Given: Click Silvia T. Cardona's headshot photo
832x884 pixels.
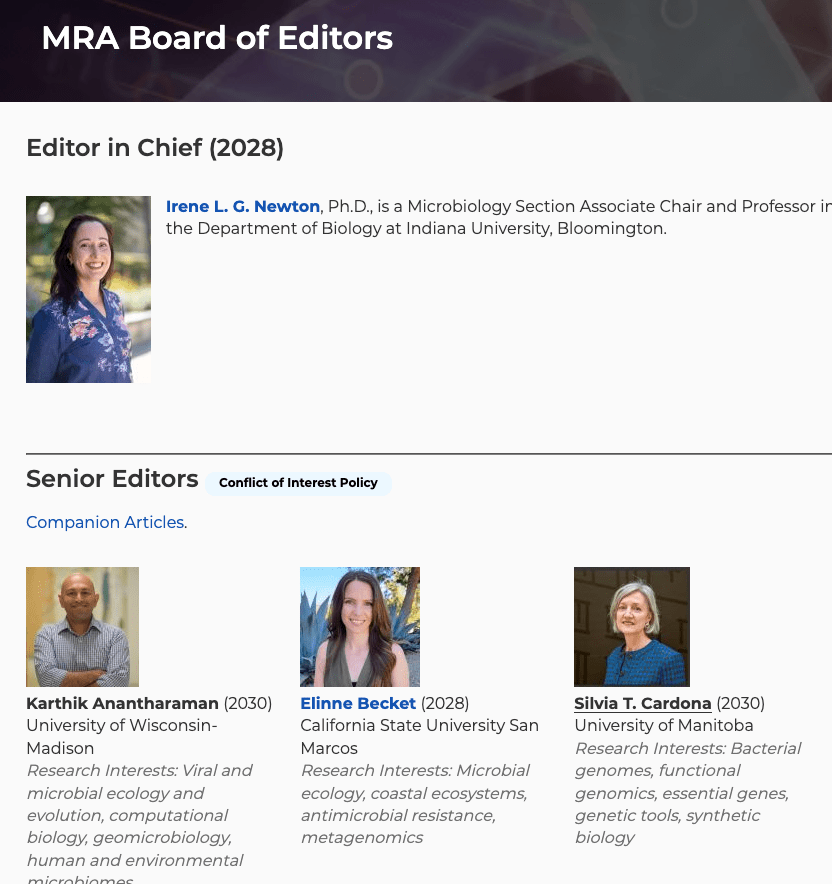Looking at the screenshot, I should coord(632,627).
